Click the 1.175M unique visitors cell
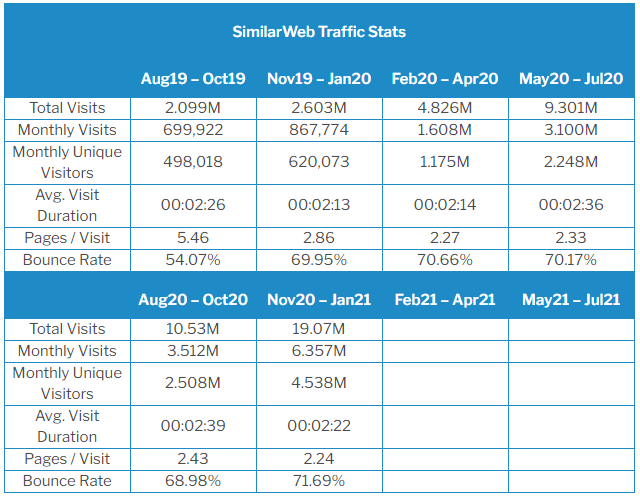This screenshot has width=640, height=500. coord(445,162)
